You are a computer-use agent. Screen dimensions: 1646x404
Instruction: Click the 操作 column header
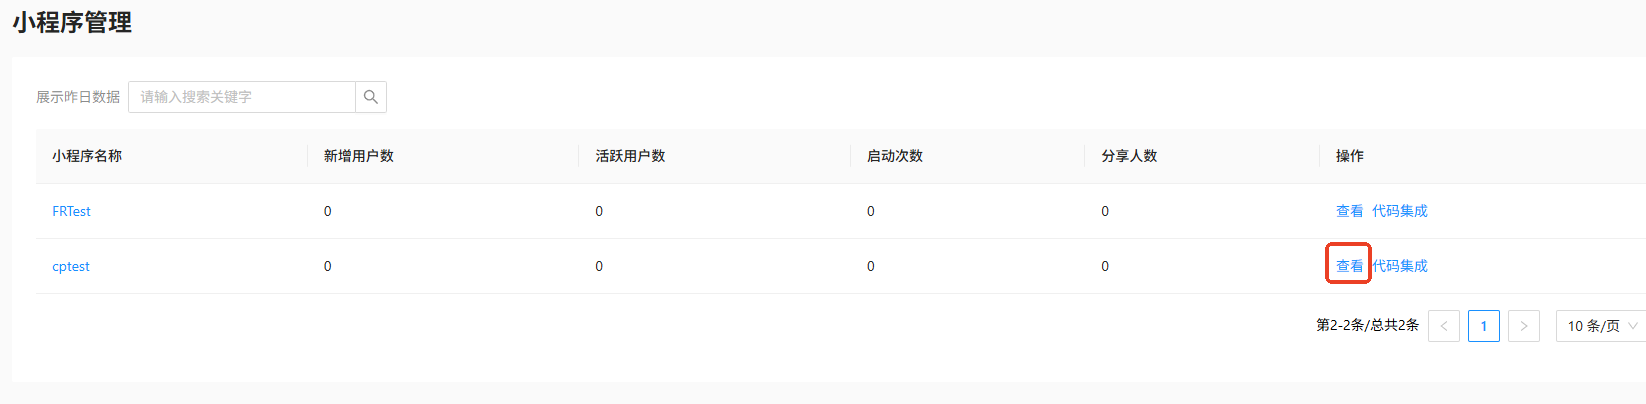1350,156
